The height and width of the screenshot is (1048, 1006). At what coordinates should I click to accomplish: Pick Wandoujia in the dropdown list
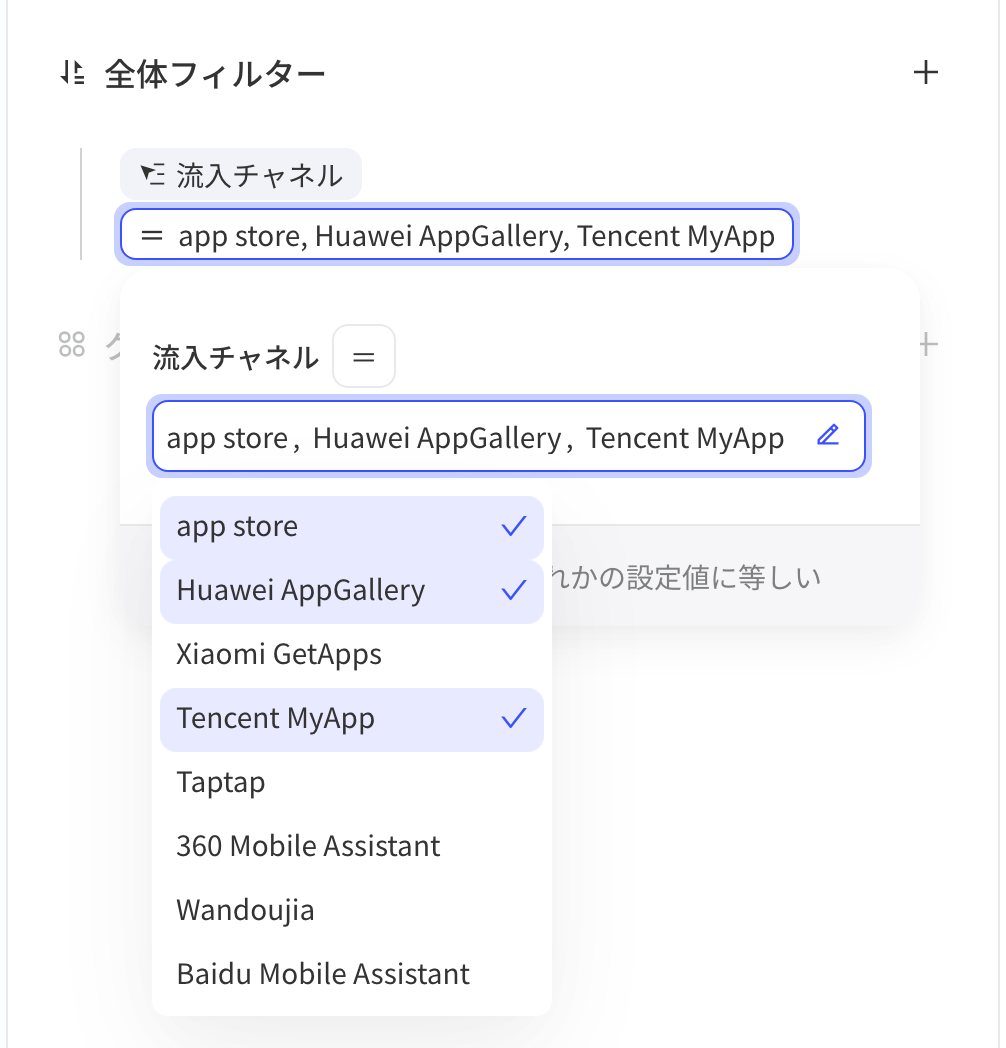pyautogui.click(x=352, y=911)
